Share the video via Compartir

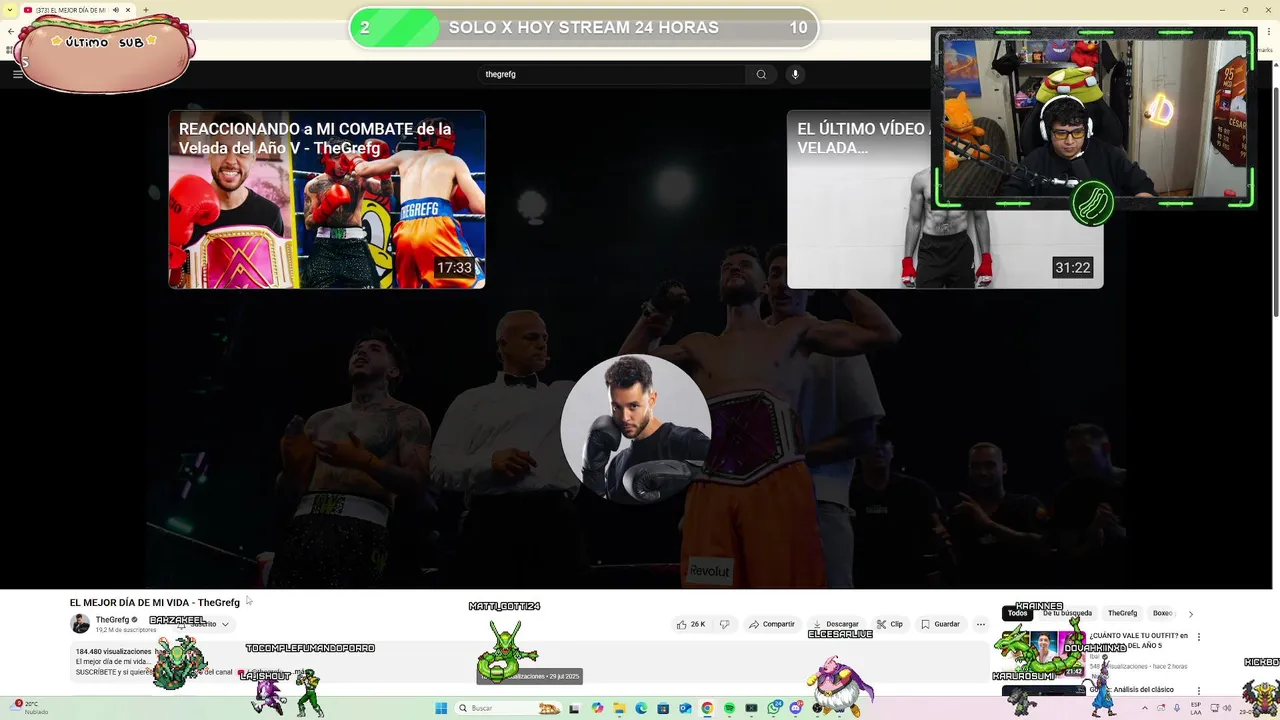[771, 624]
